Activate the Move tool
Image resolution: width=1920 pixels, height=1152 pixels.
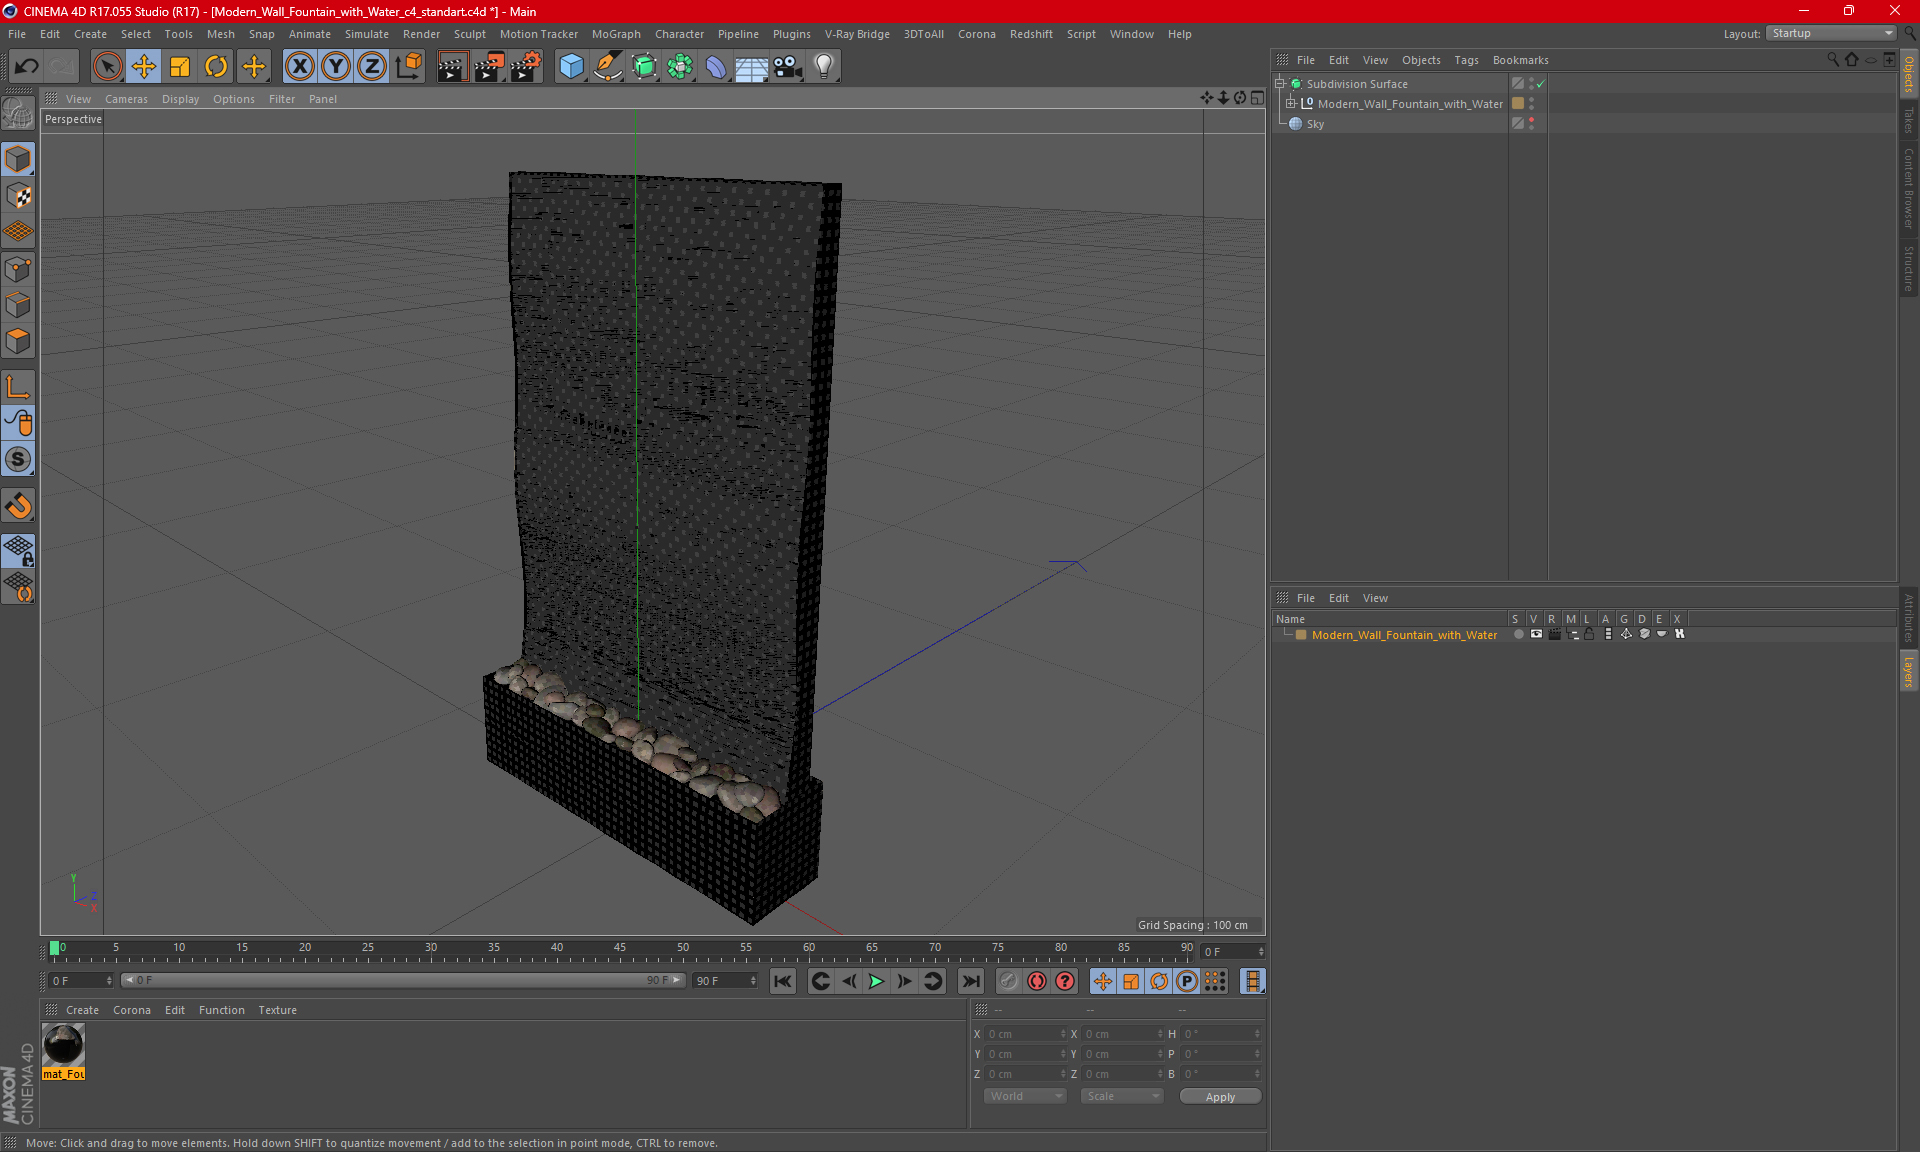(144, 67)
